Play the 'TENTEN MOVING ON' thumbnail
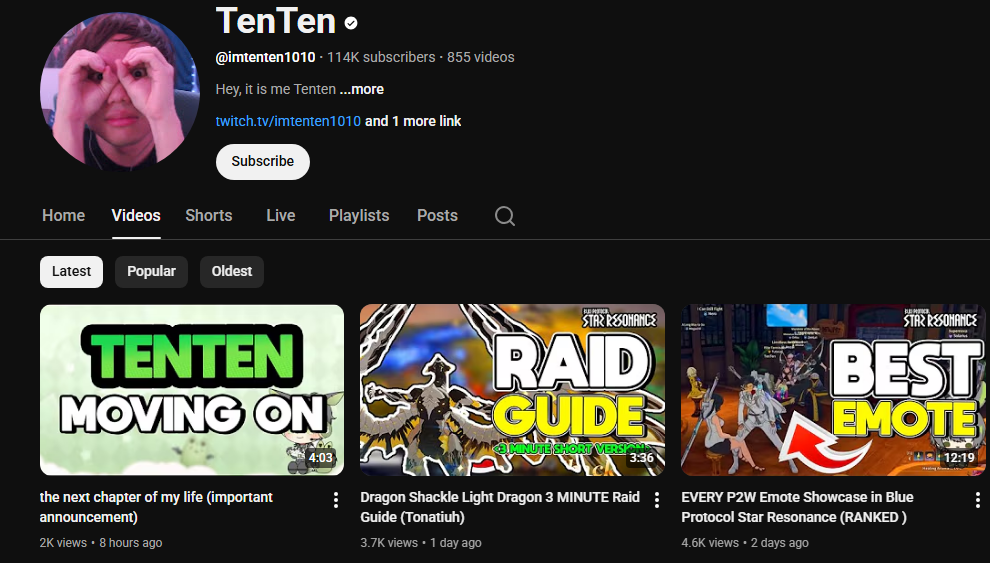The image size is (990, 563). [192, 389]
